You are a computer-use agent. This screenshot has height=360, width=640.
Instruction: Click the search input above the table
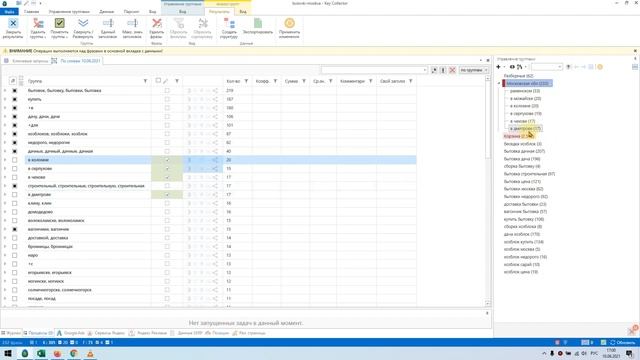374,70
